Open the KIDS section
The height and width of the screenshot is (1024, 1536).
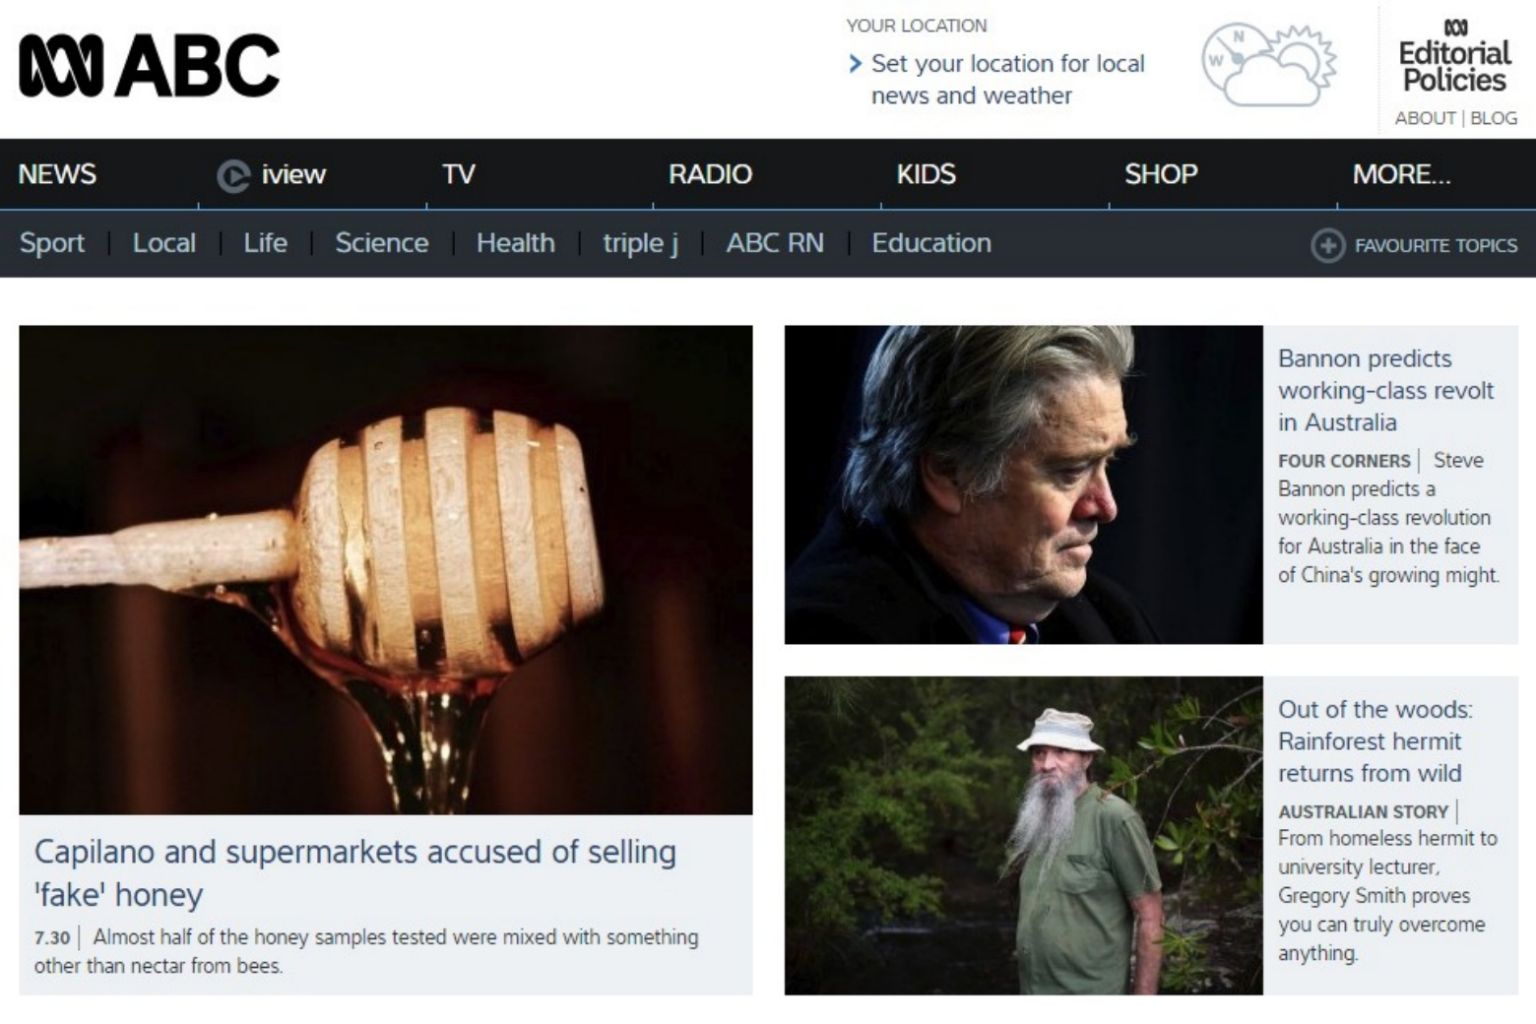pyautogui.click(x=926, y=174)
